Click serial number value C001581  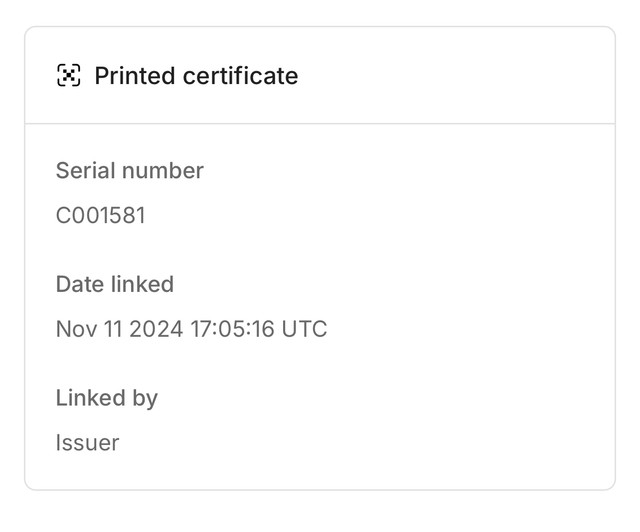point(100,215)
